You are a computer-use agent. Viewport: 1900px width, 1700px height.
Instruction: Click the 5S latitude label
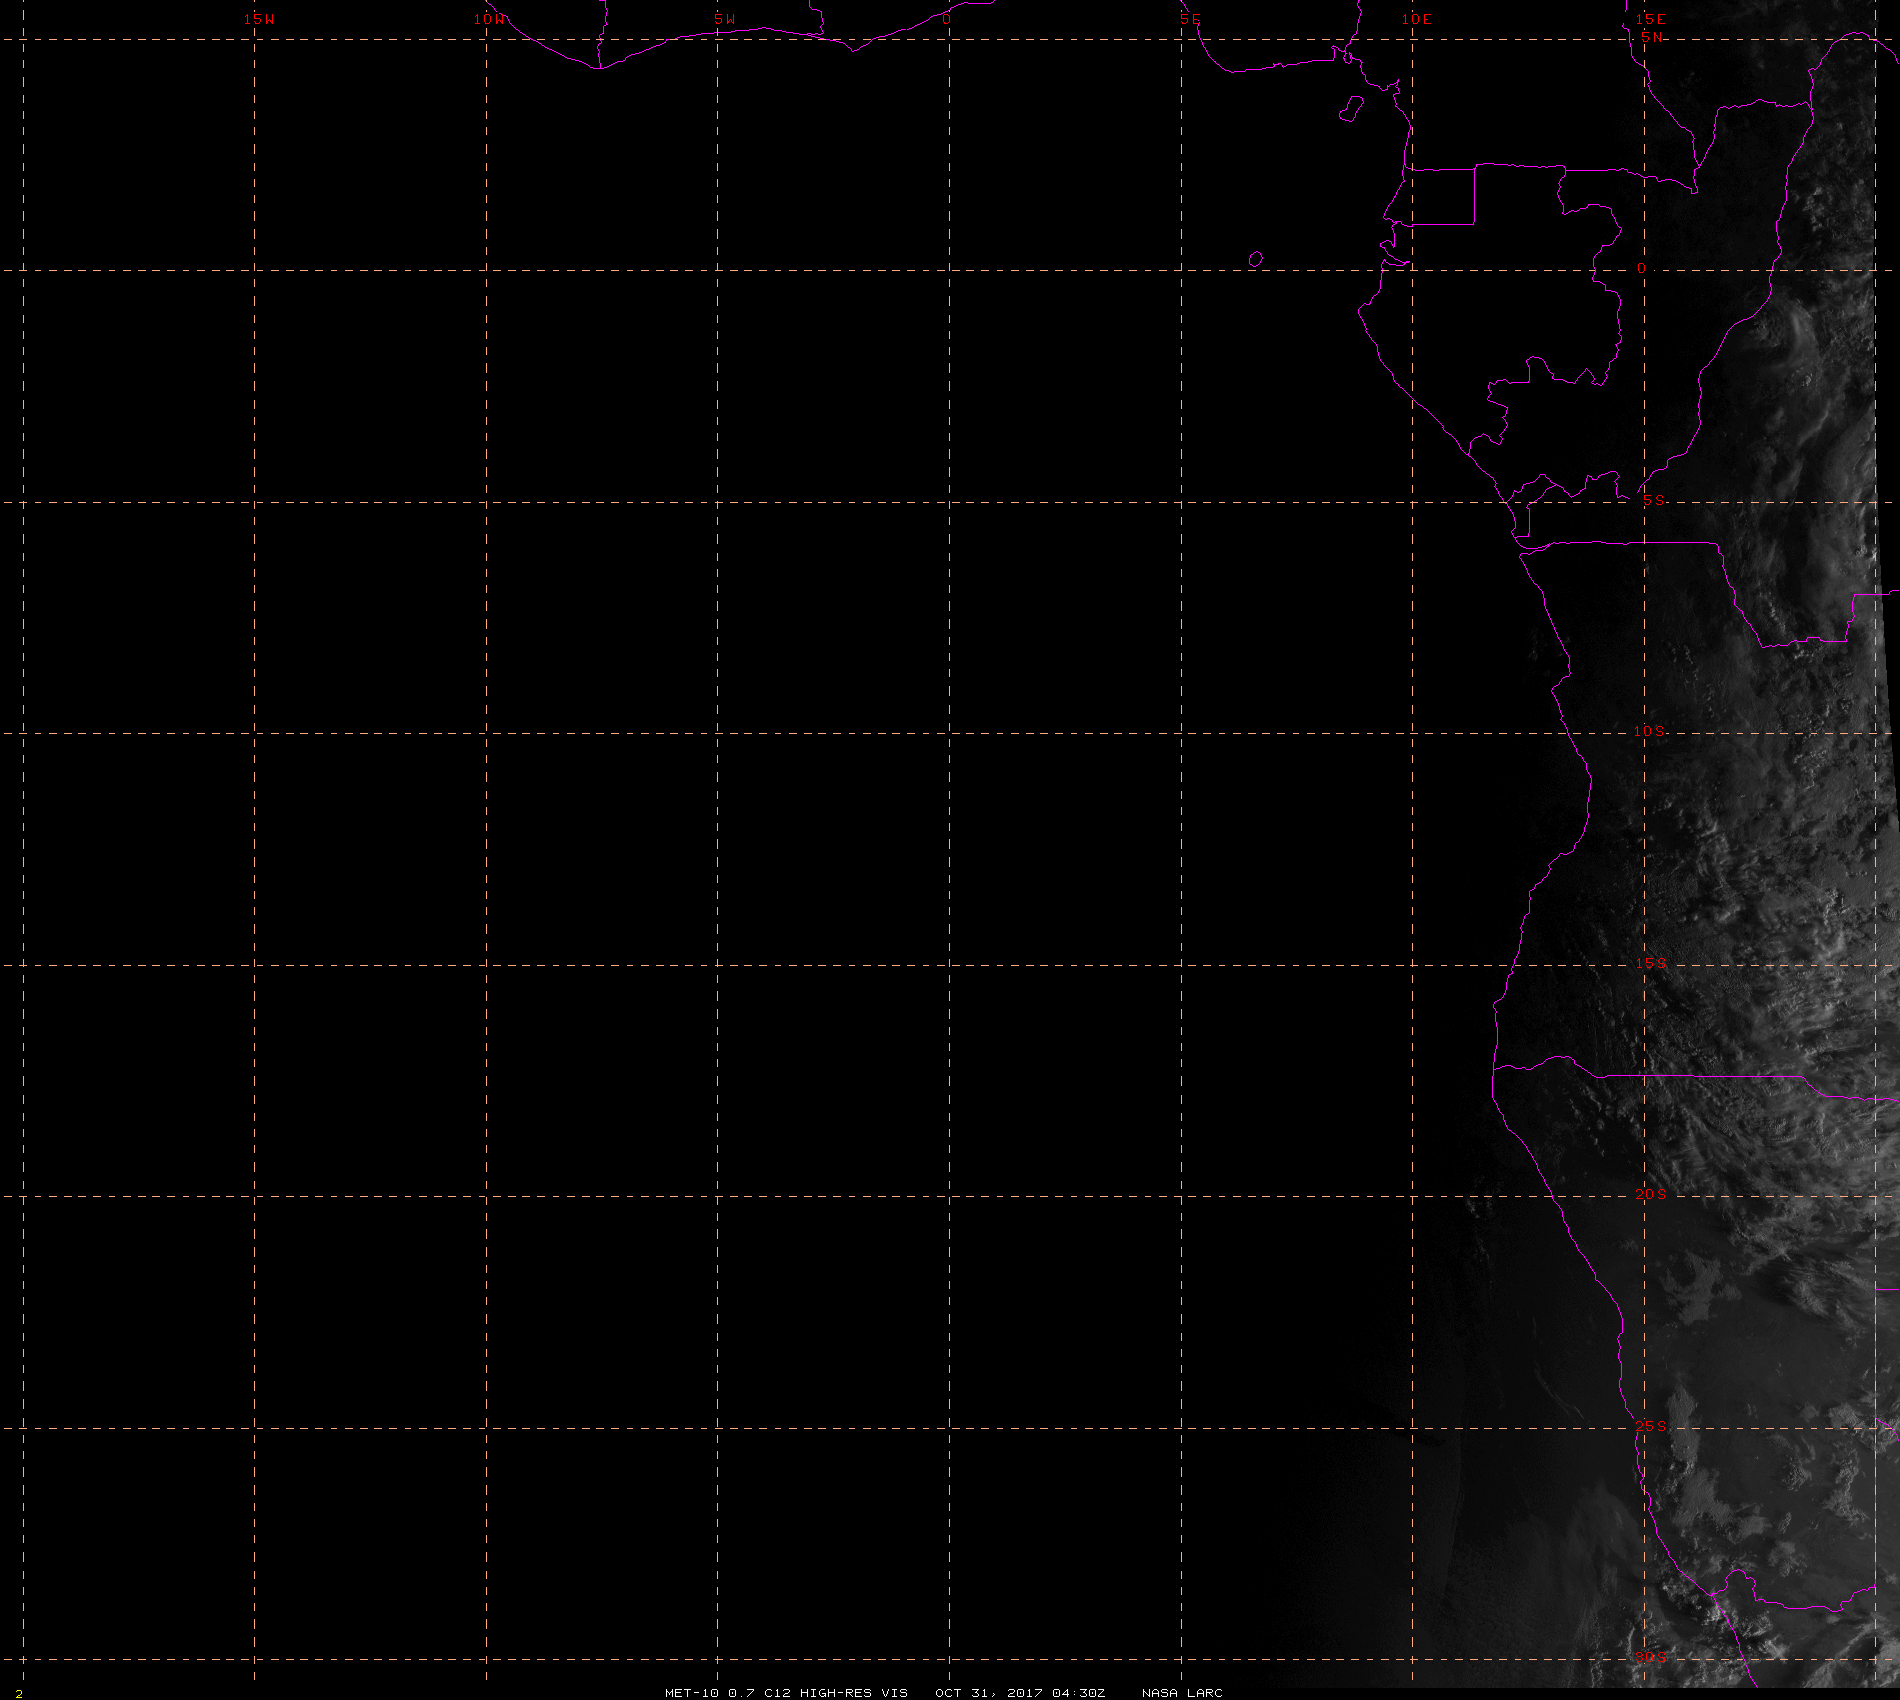(1654, 500)
